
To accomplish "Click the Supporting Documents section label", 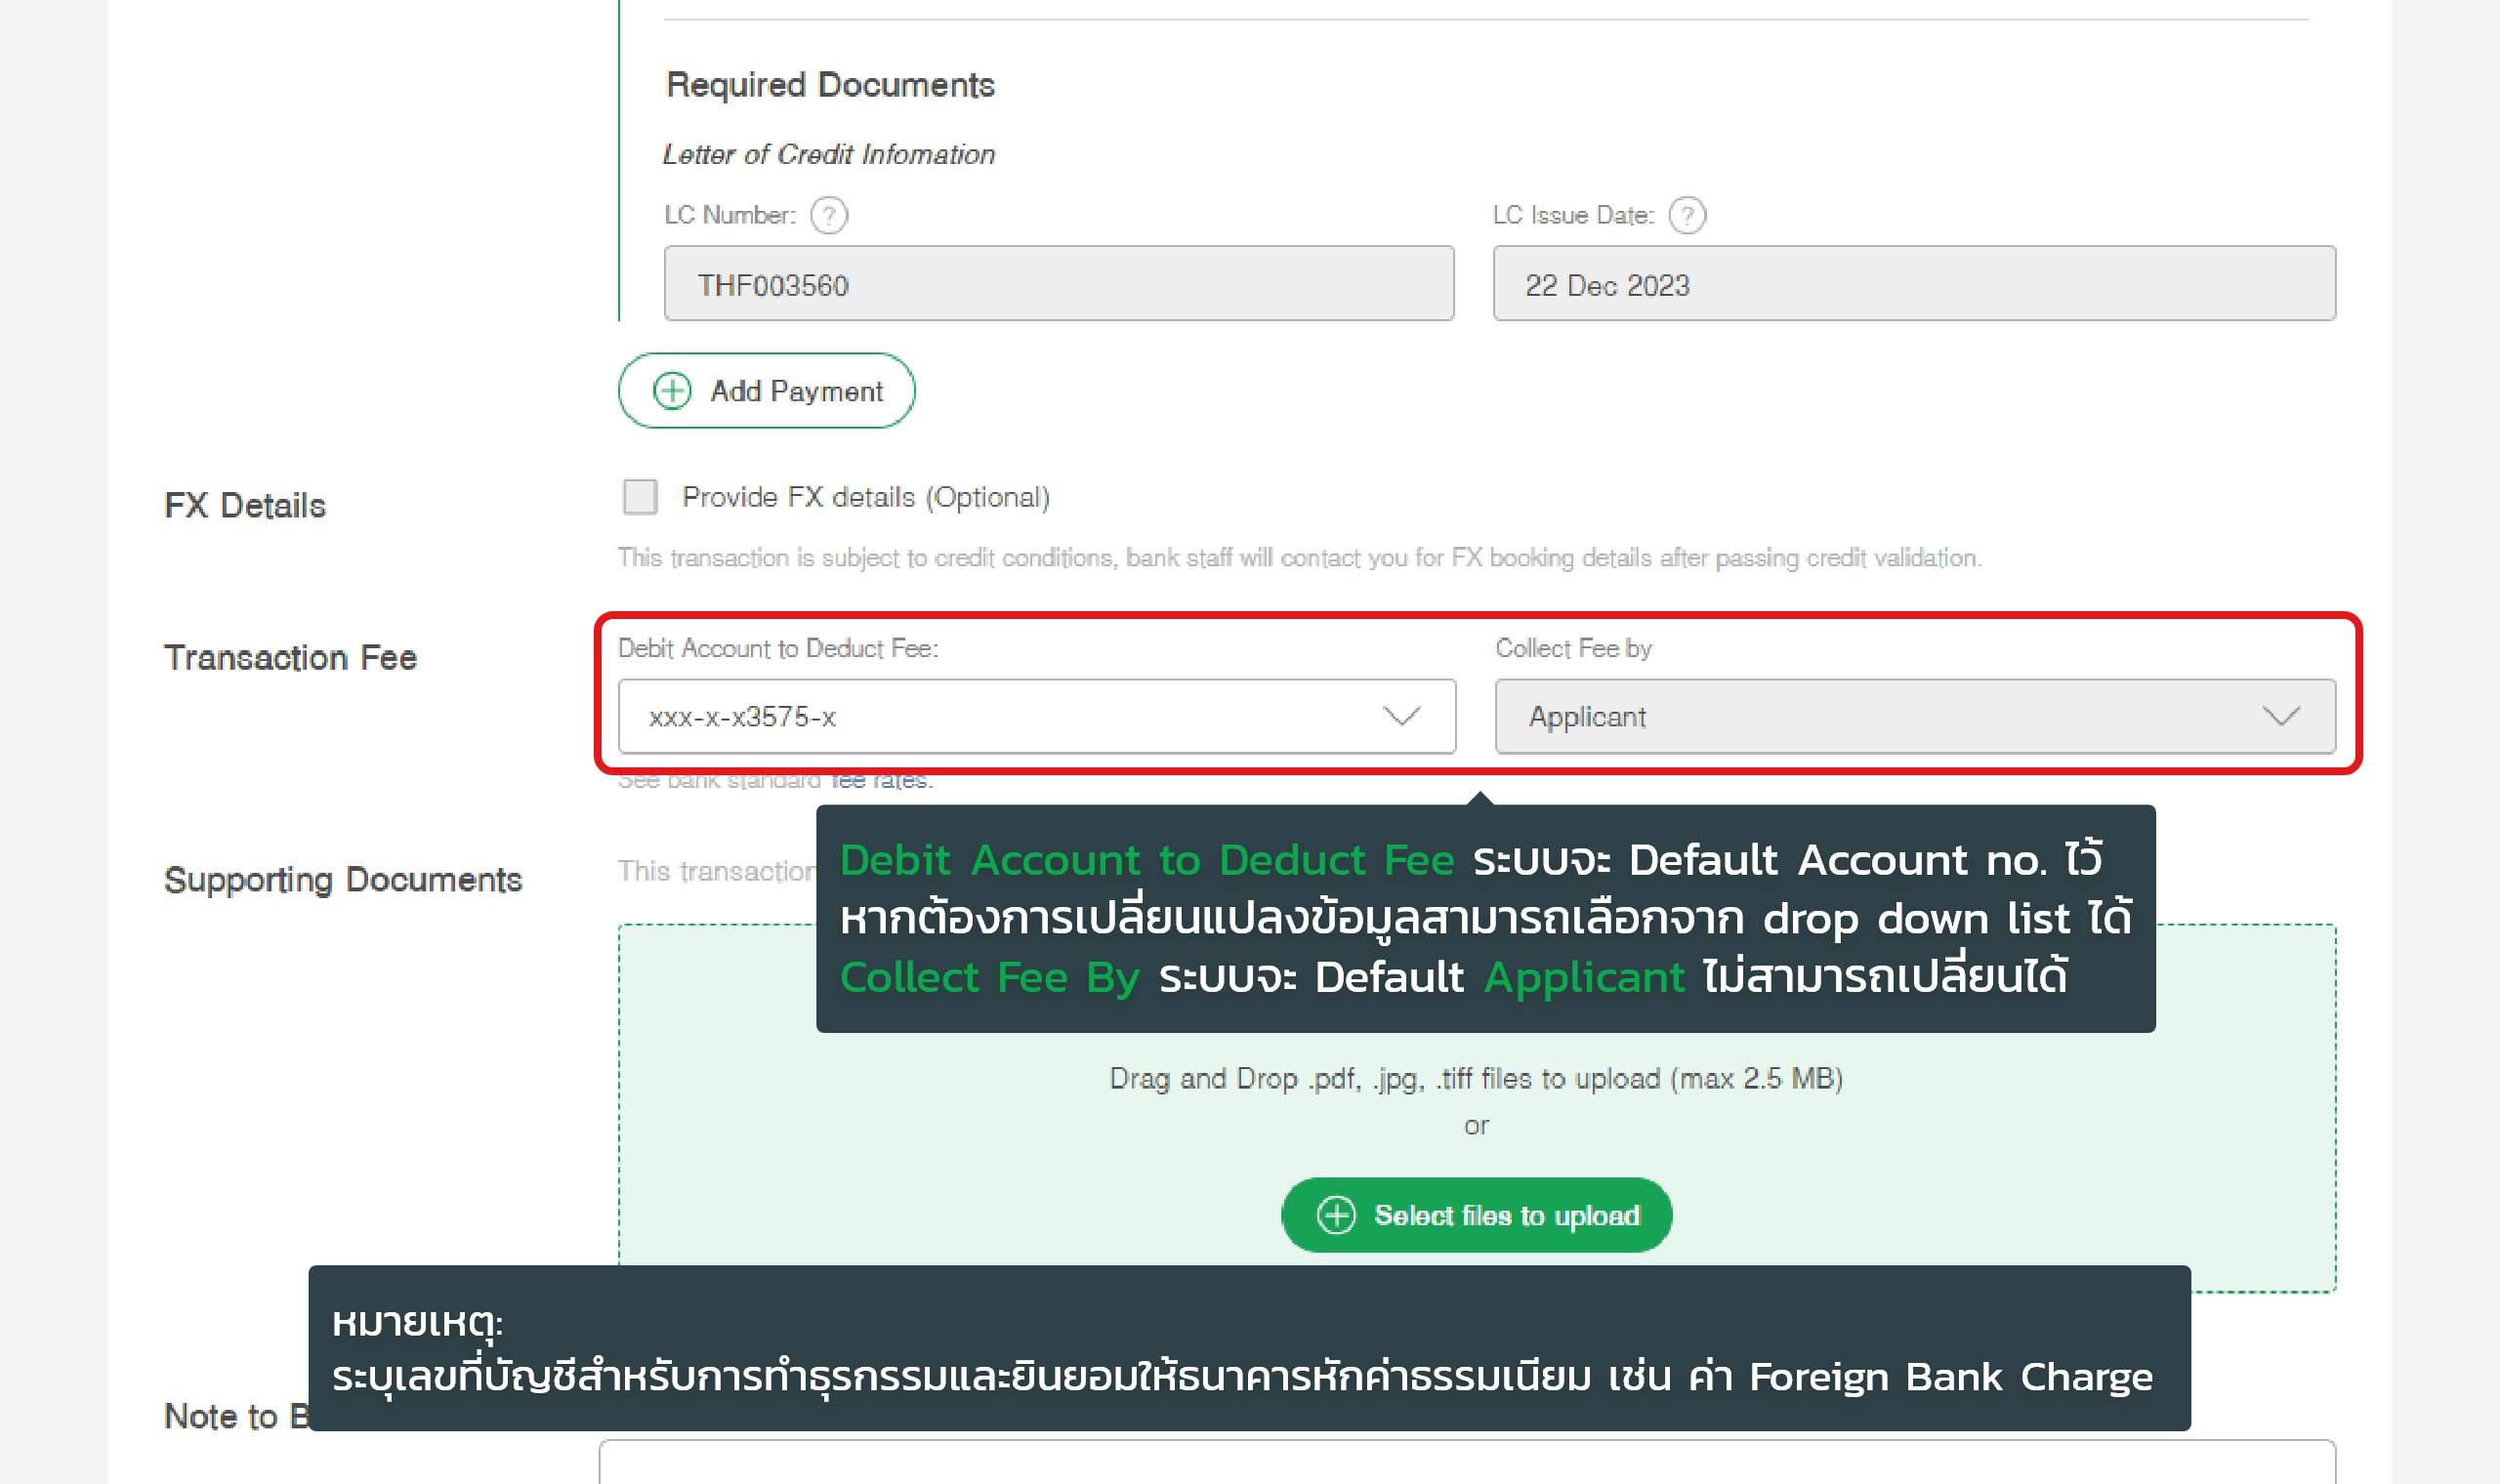I will pyautogui.click(x=342, y=880).
